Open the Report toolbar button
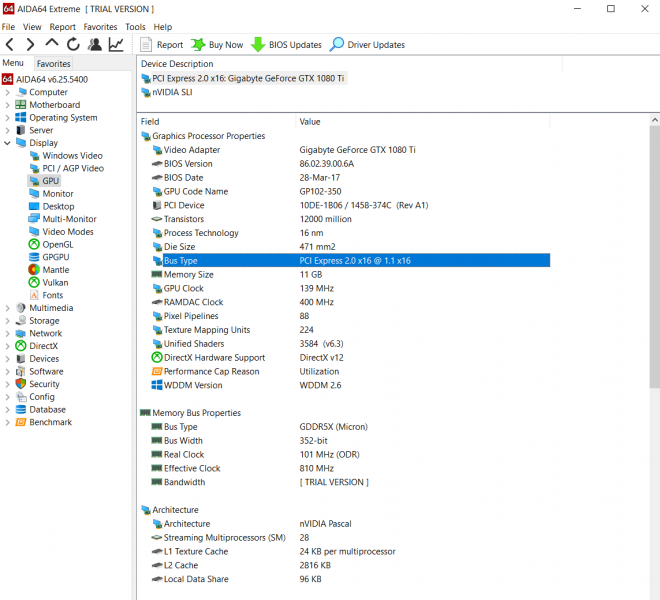The height and width of the screenshot is (600, 660). tap(161, 45)
